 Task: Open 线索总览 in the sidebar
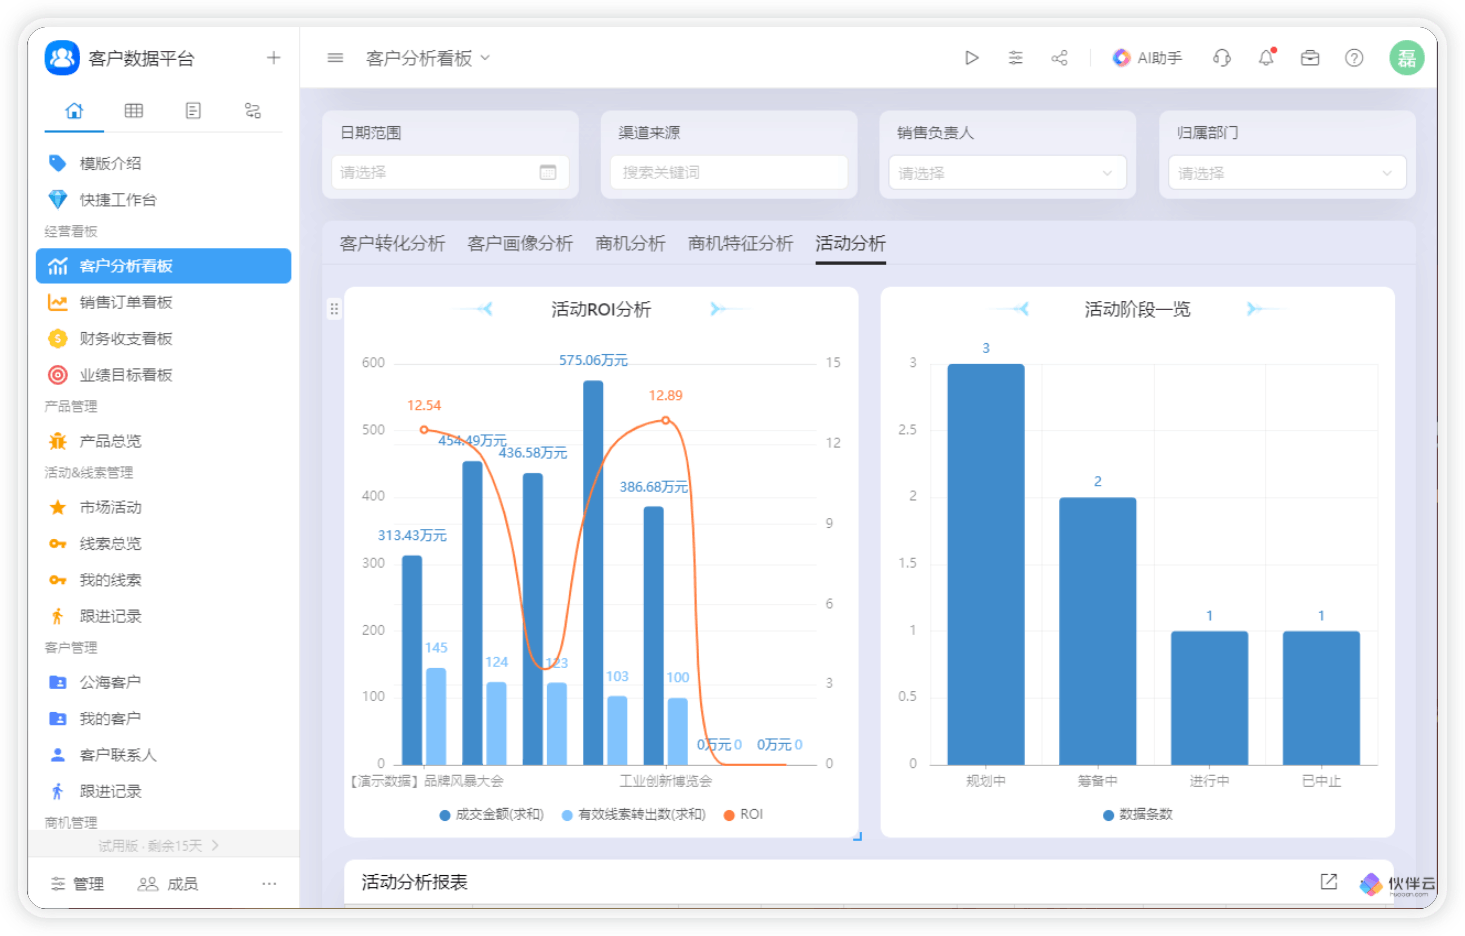pyautogui.click(x=164, y=543)
